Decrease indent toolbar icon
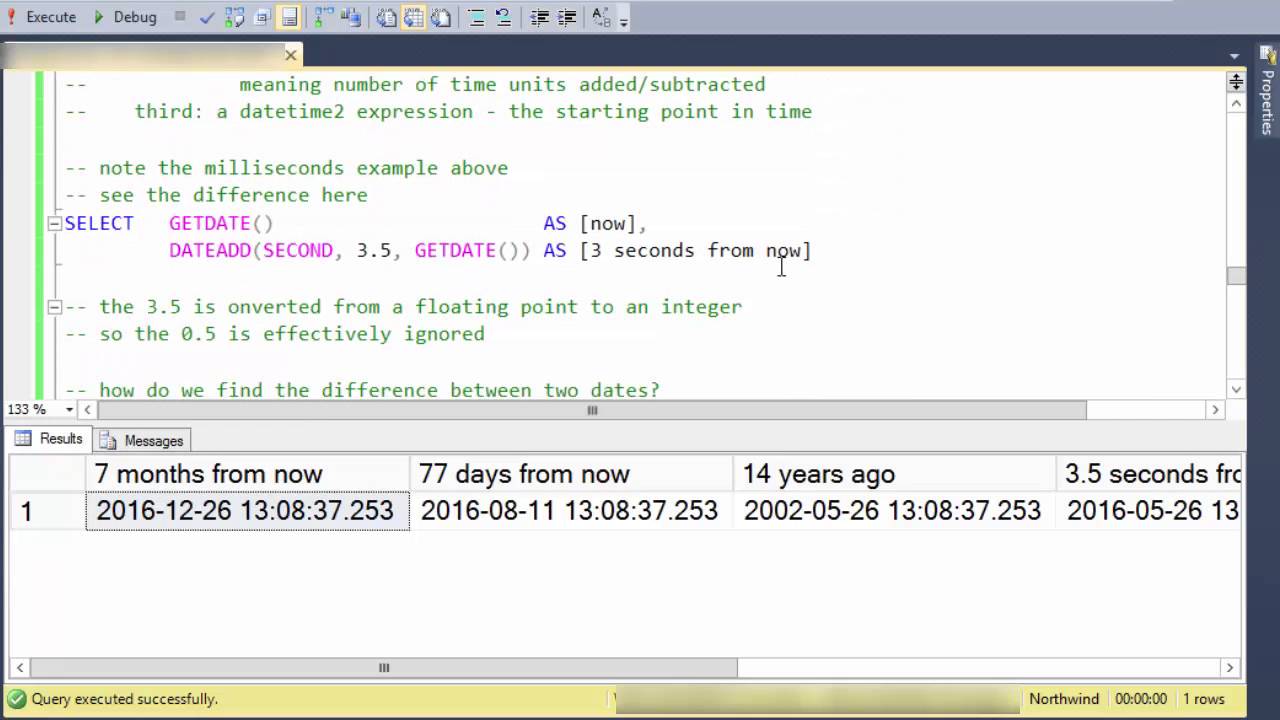1280x720 pixels. [x=540, y=17]
